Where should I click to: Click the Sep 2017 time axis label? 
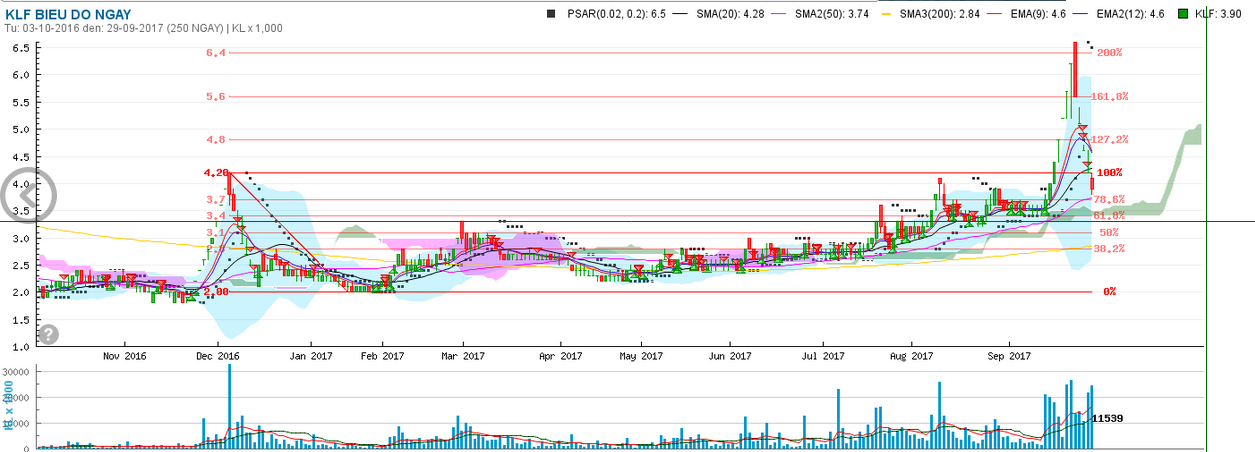click(x=1008, y=356)
